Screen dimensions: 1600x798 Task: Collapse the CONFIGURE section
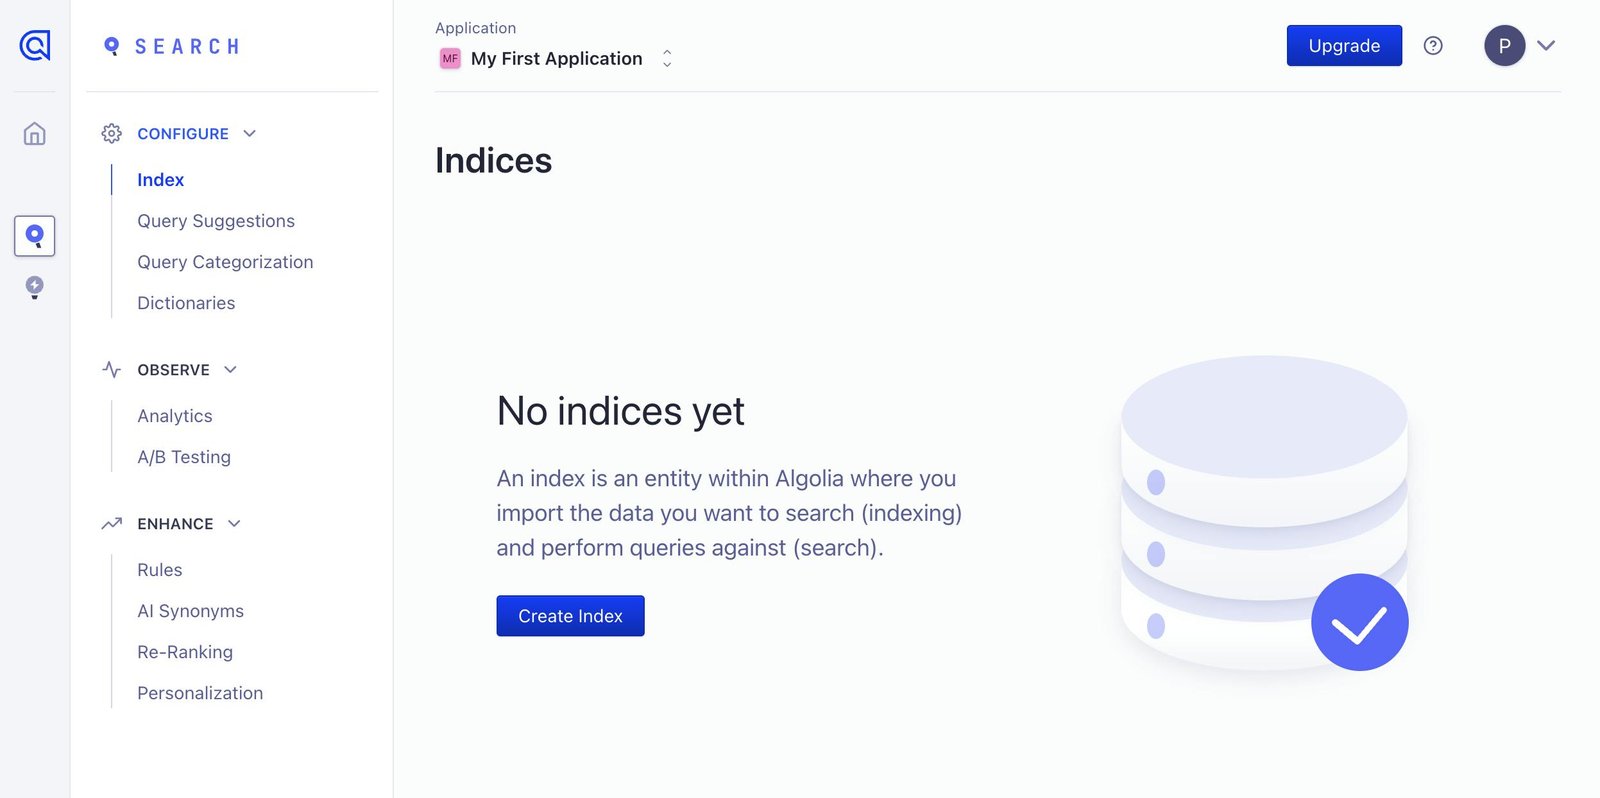(x=249, y=133)
